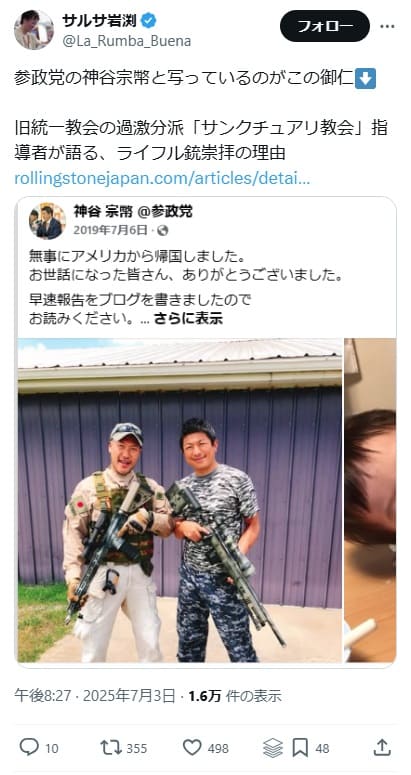This screenshot has width=411, height=775.
Task: Open the share upload icon
Action: pos(382,748)
